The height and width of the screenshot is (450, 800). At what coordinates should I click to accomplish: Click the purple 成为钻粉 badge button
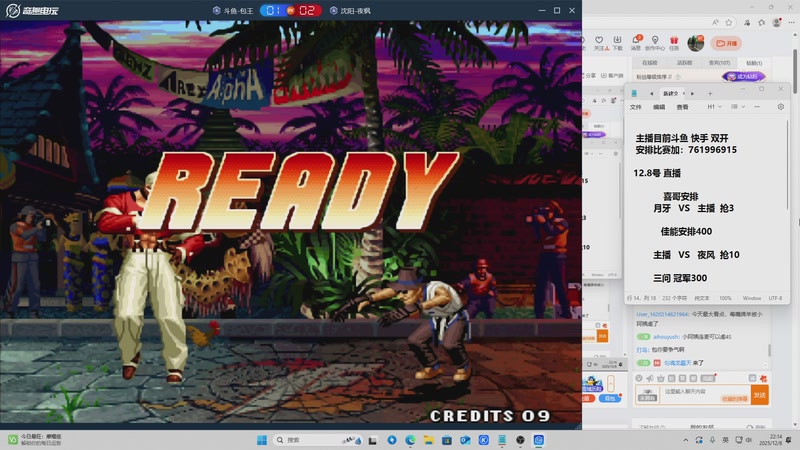coord(744,77)
